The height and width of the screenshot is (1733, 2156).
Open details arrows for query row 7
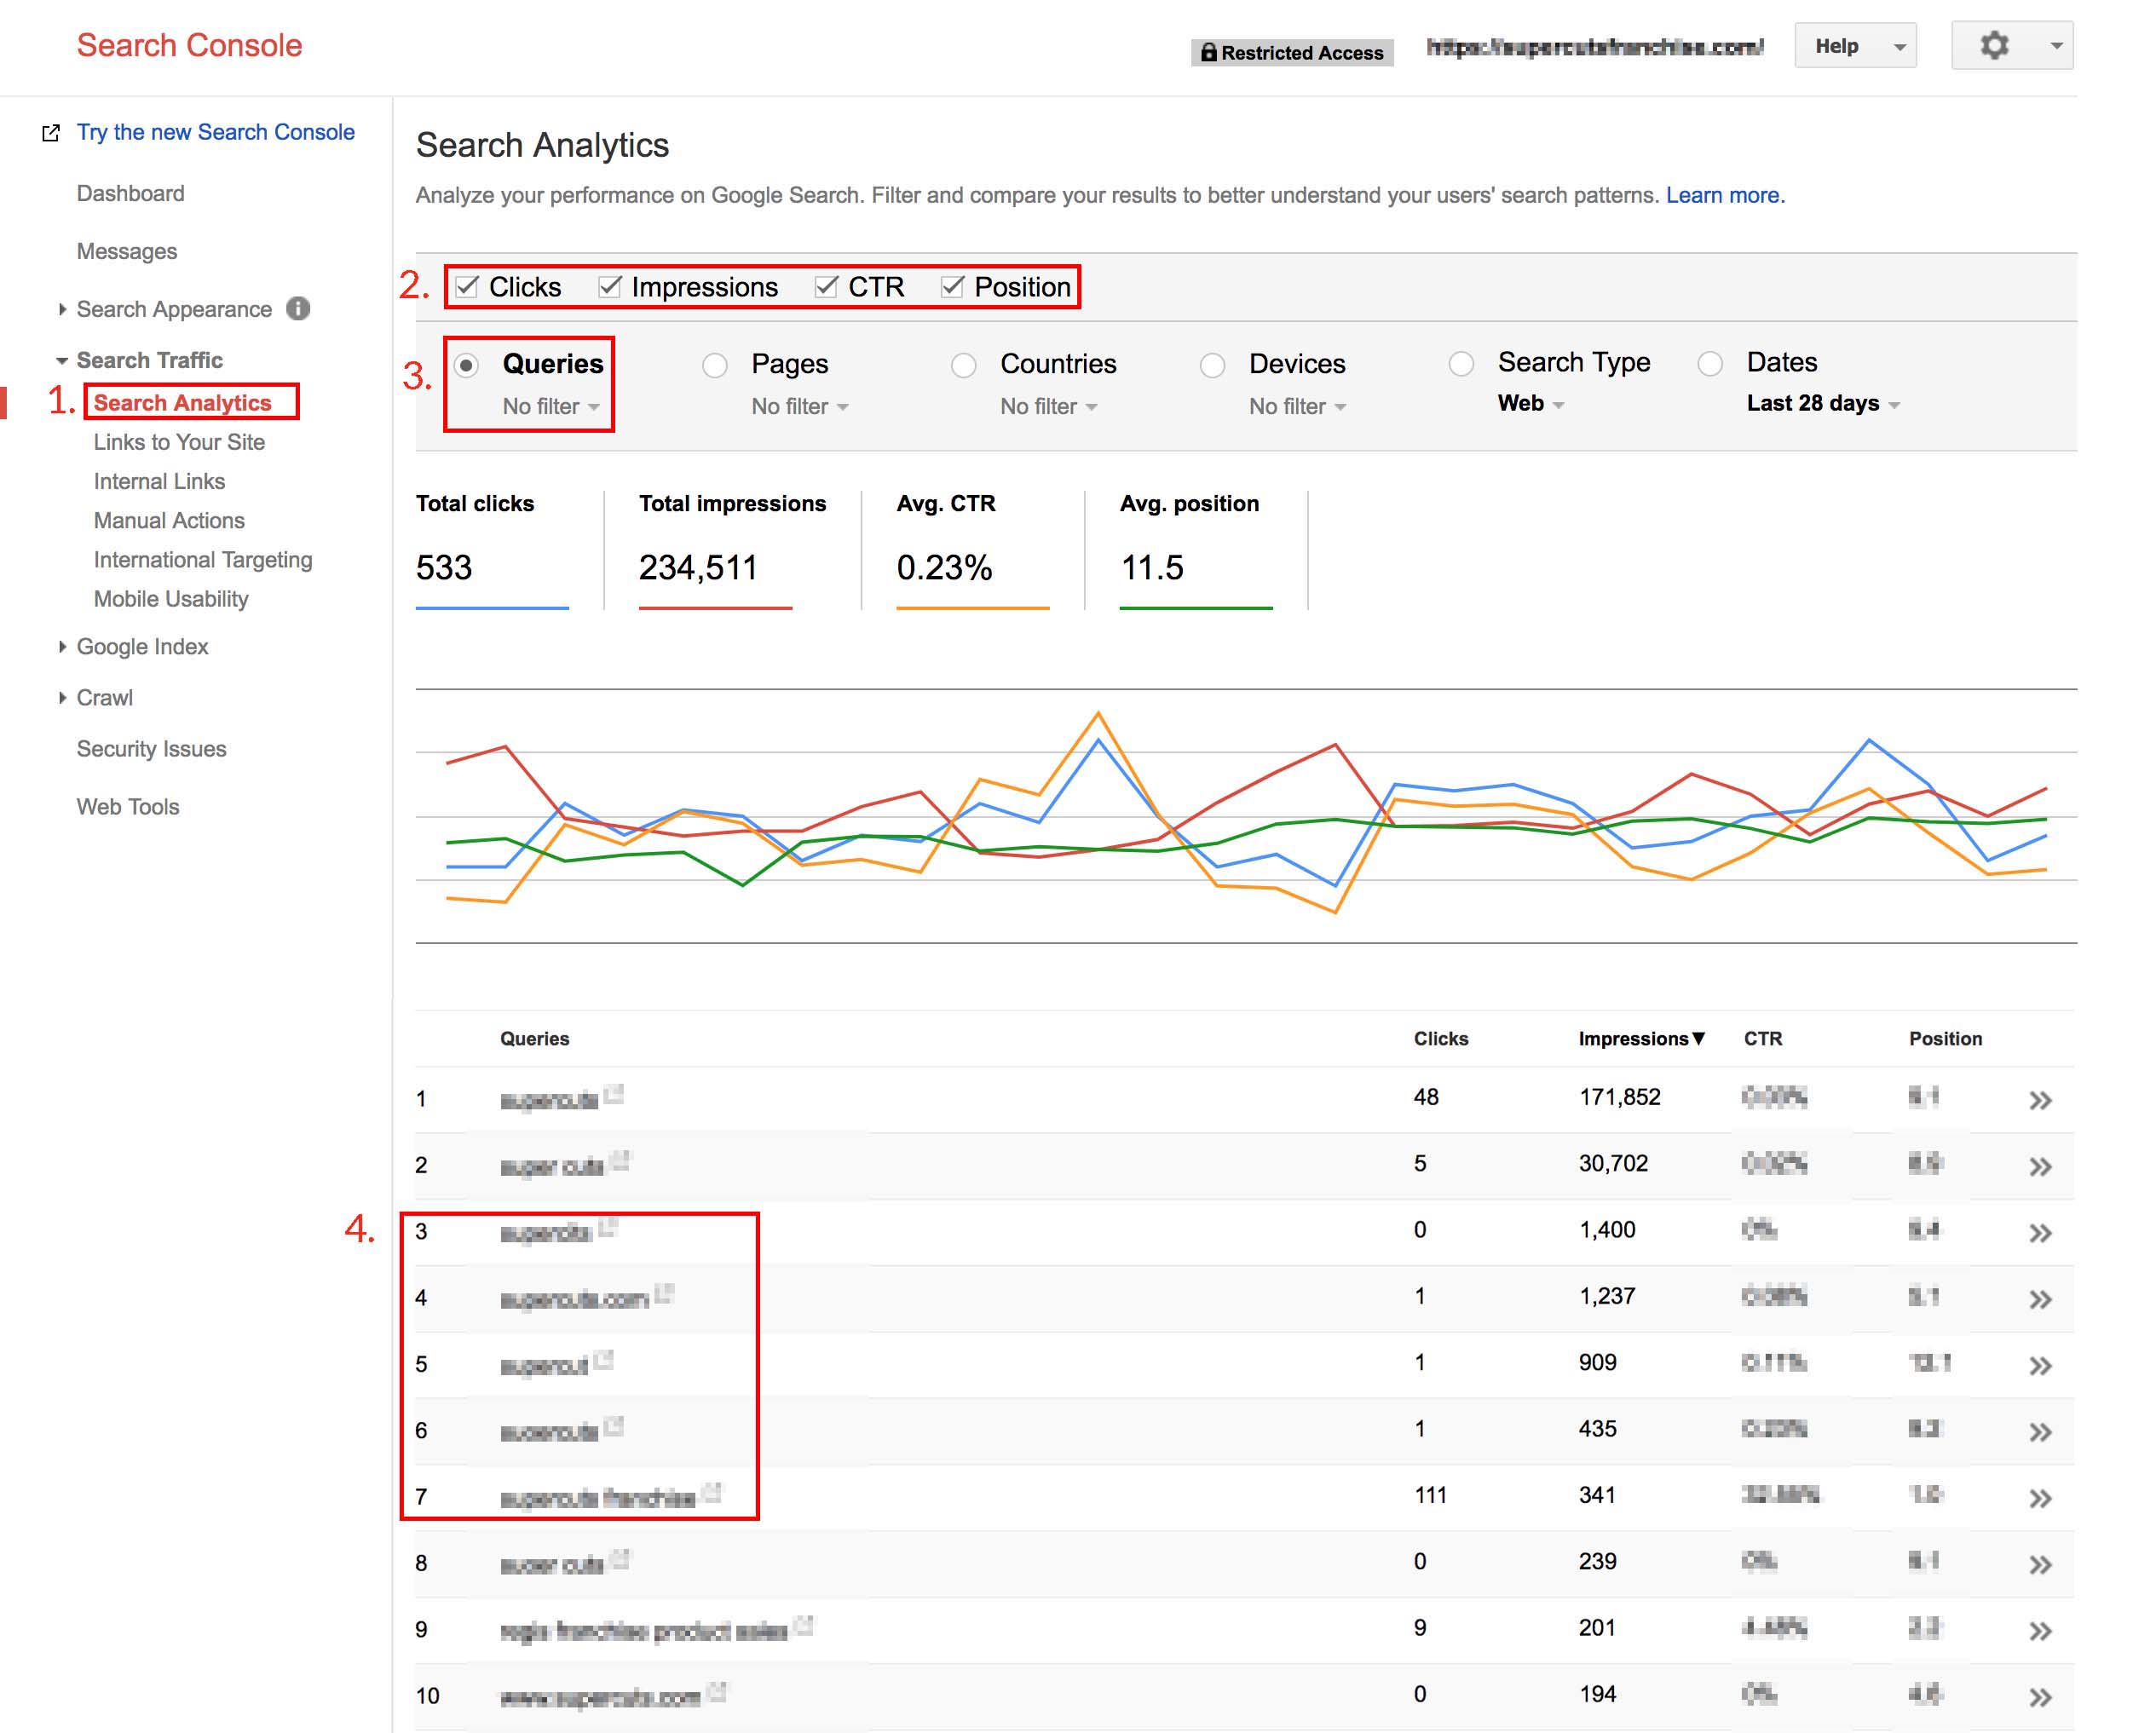tap(2040, 1499)
